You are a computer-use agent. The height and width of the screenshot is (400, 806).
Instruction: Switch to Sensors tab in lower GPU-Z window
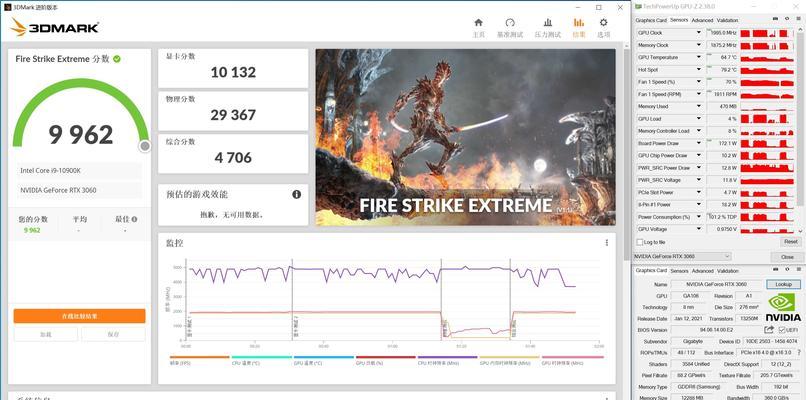[x=679, y=271]
